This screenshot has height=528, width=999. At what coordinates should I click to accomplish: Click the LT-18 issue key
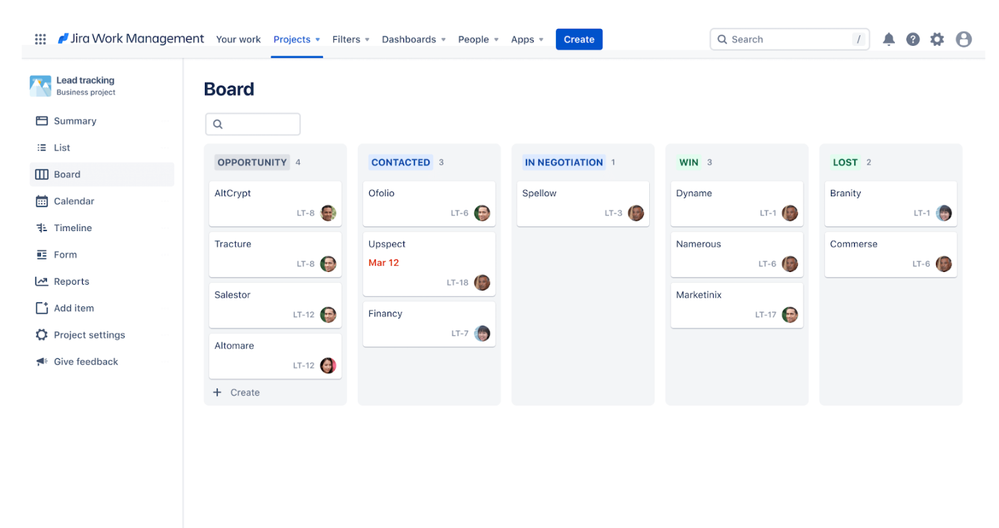pos(457,282)
